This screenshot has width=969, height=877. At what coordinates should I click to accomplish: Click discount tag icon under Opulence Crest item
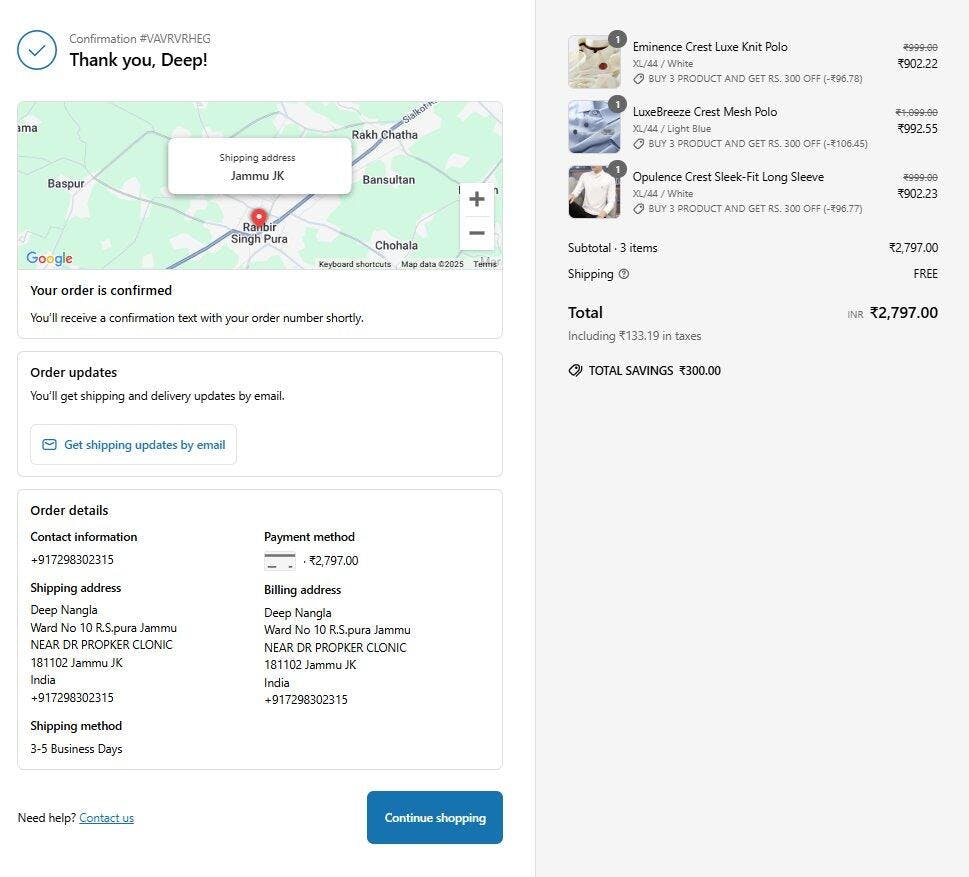pyautogui.click(x=638, y=208)
